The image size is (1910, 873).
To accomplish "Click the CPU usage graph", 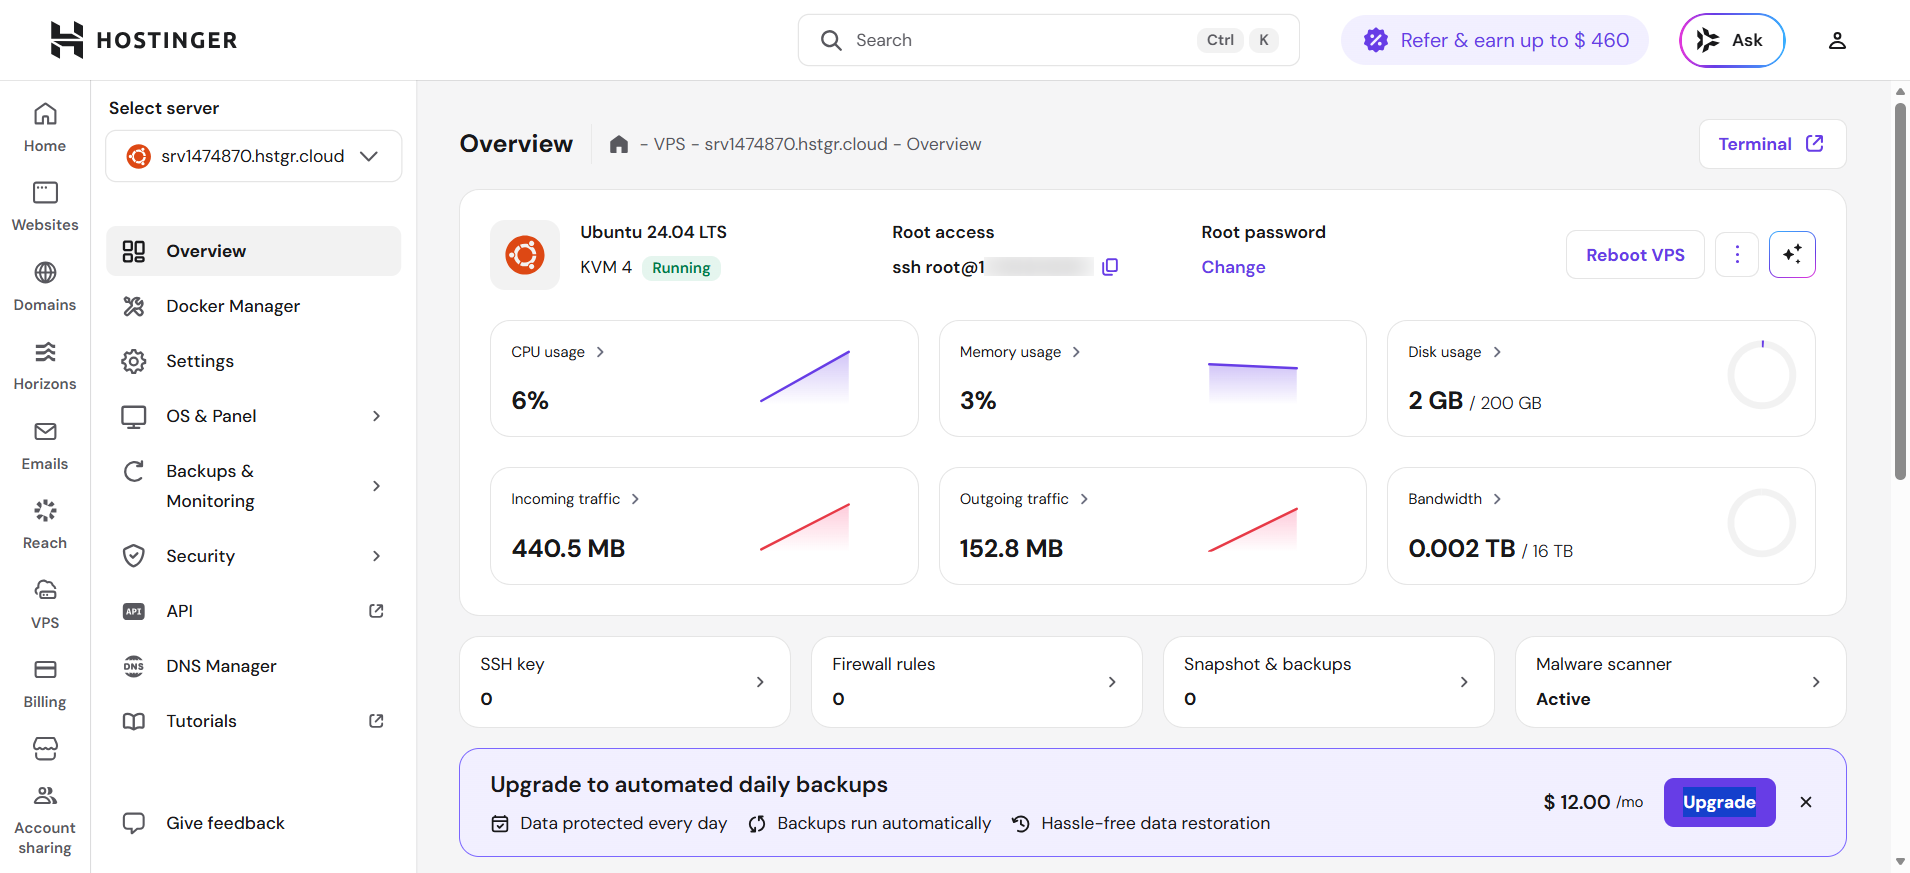I will tap(805, 377).
